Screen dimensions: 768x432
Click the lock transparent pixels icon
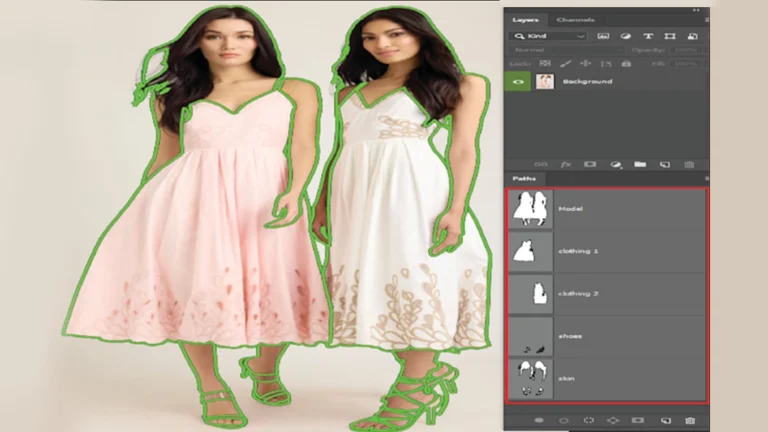(545, 64)
